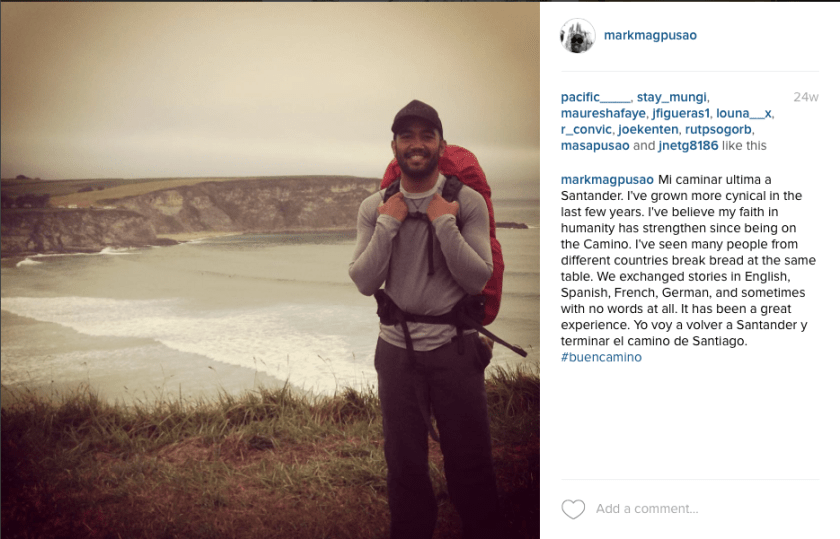Viewport: 840px width, 539px height.
Task: Click the caption text about the Camino
Action: pos(688,260)
